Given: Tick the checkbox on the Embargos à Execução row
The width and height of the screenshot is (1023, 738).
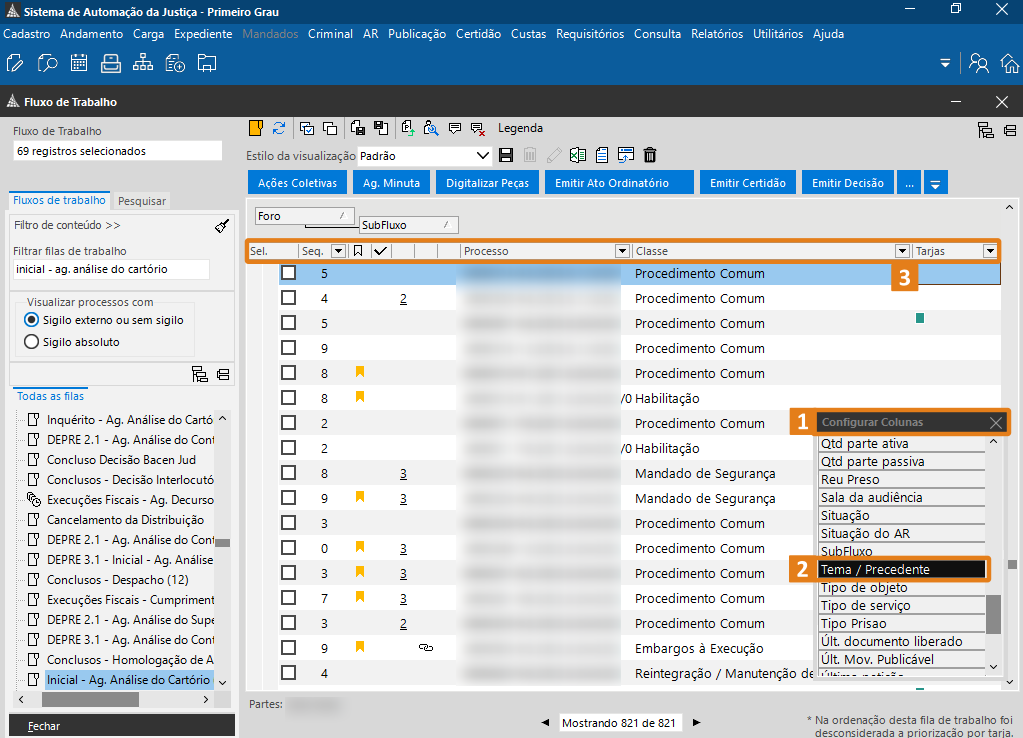Looking at the screenshot, I should click(x=288, y=648).
